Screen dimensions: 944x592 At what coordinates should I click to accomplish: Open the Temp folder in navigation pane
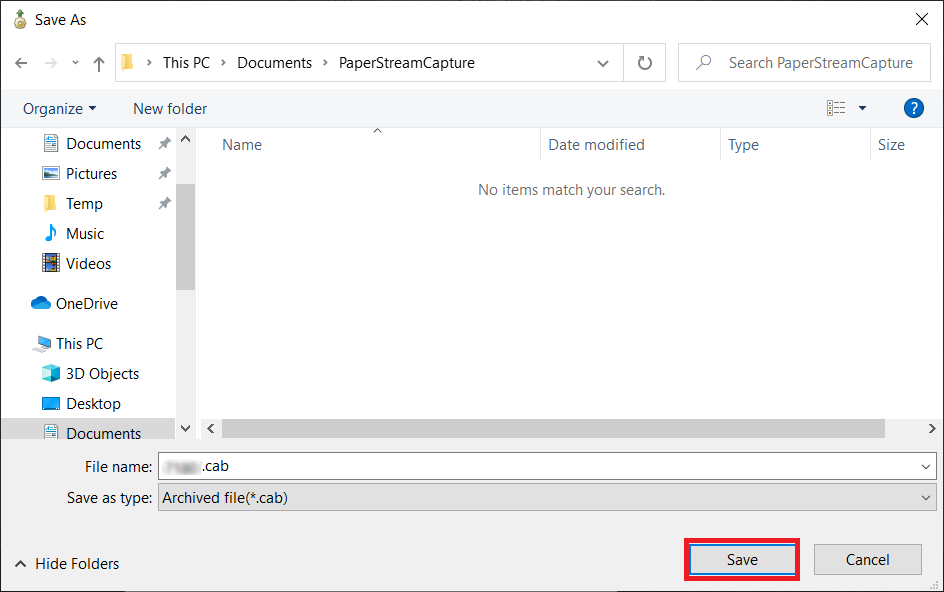click(x=84, y=204)
